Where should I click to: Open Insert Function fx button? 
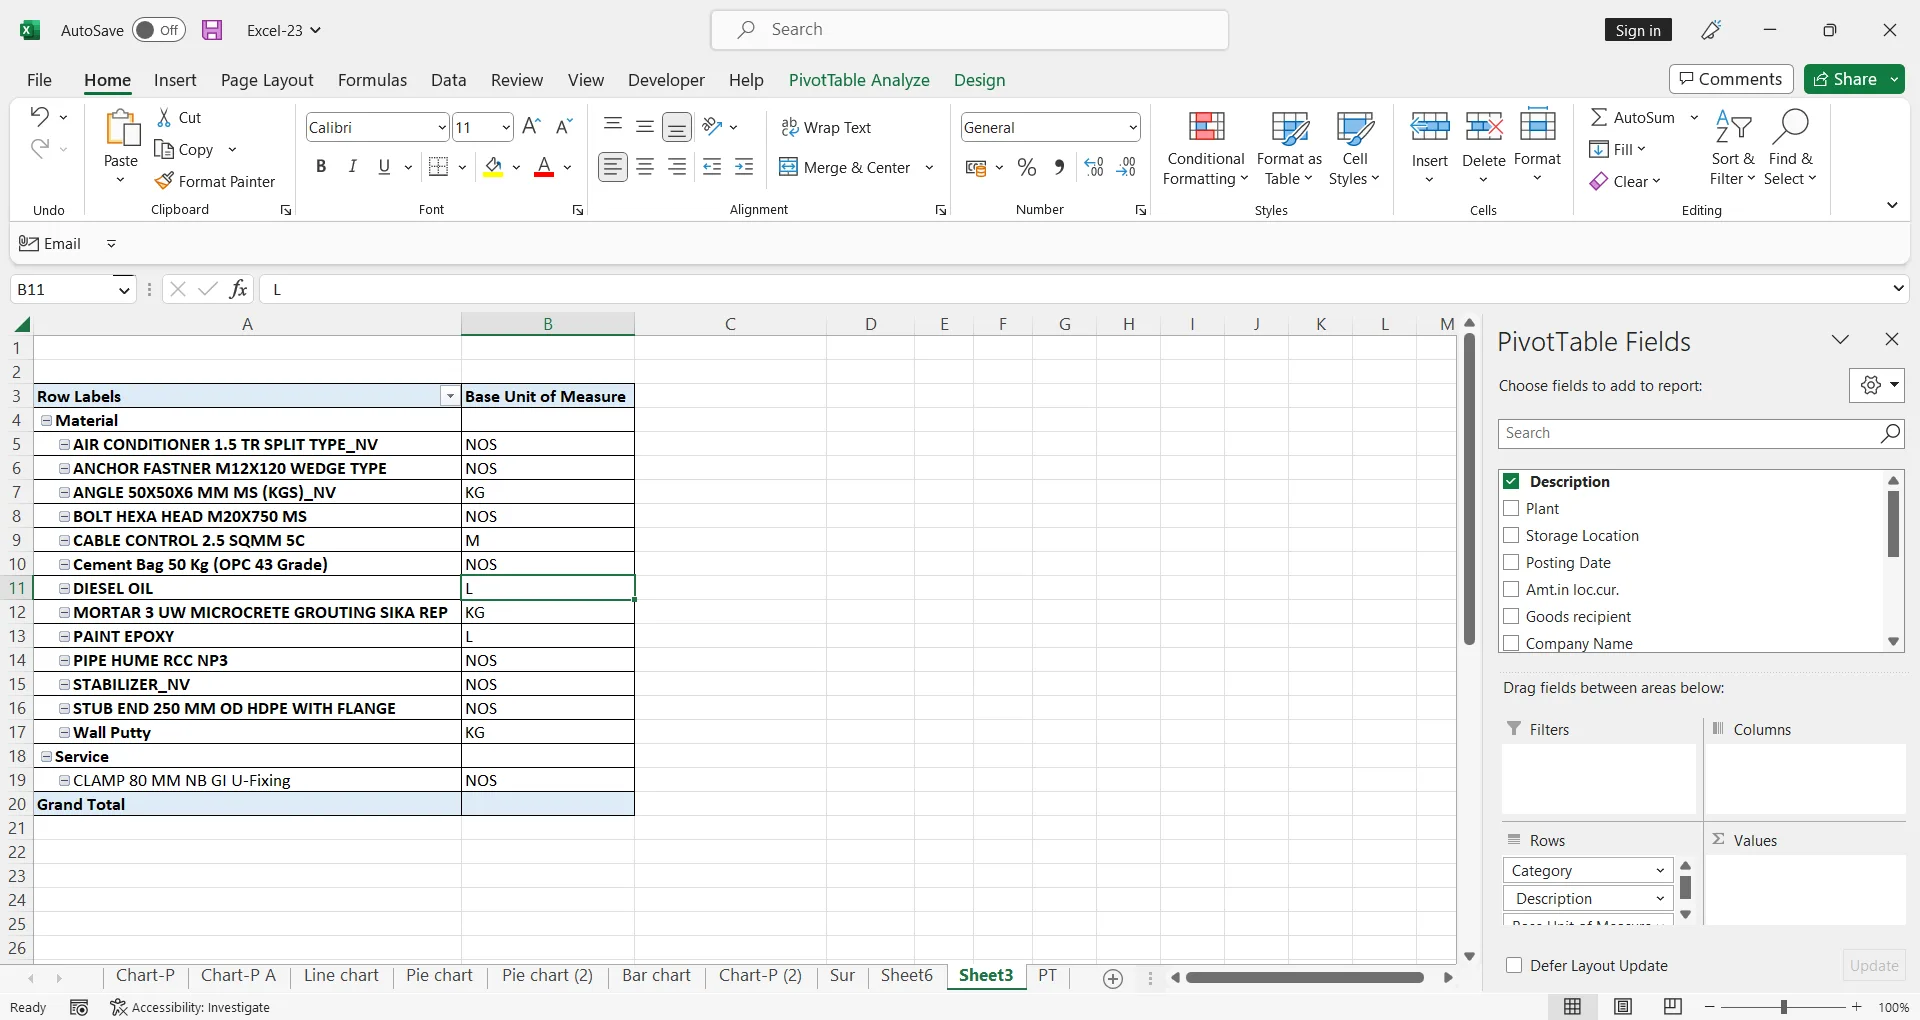238,289
